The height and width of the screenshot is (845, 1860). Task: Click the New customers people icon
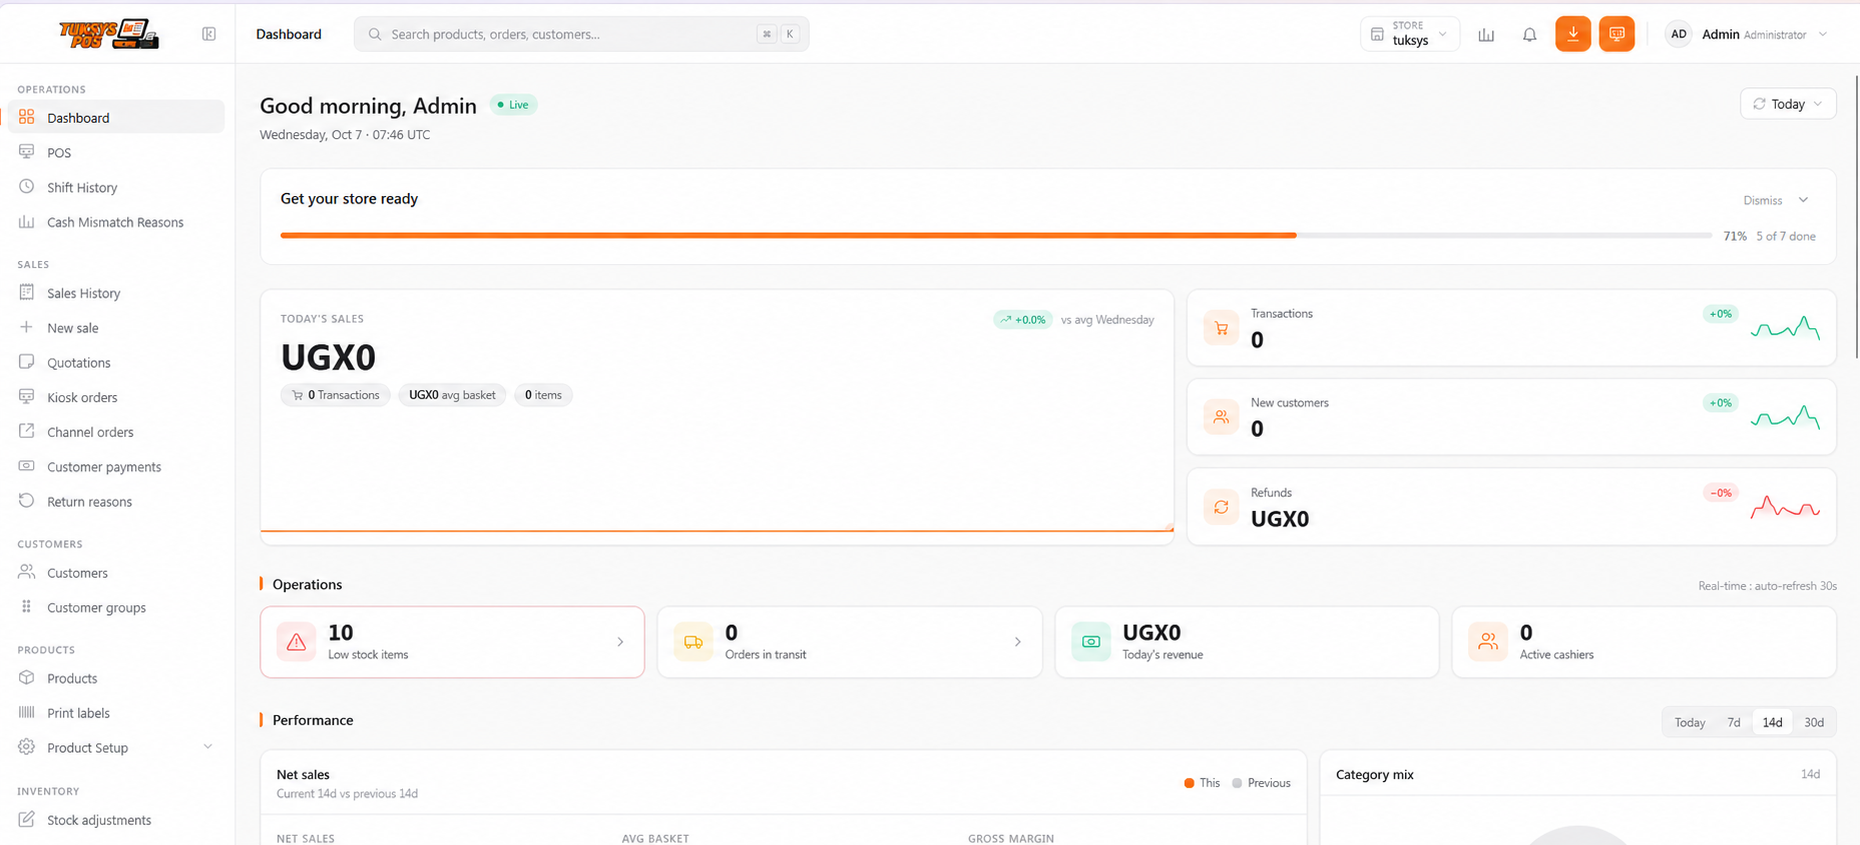pos(1221,417)
